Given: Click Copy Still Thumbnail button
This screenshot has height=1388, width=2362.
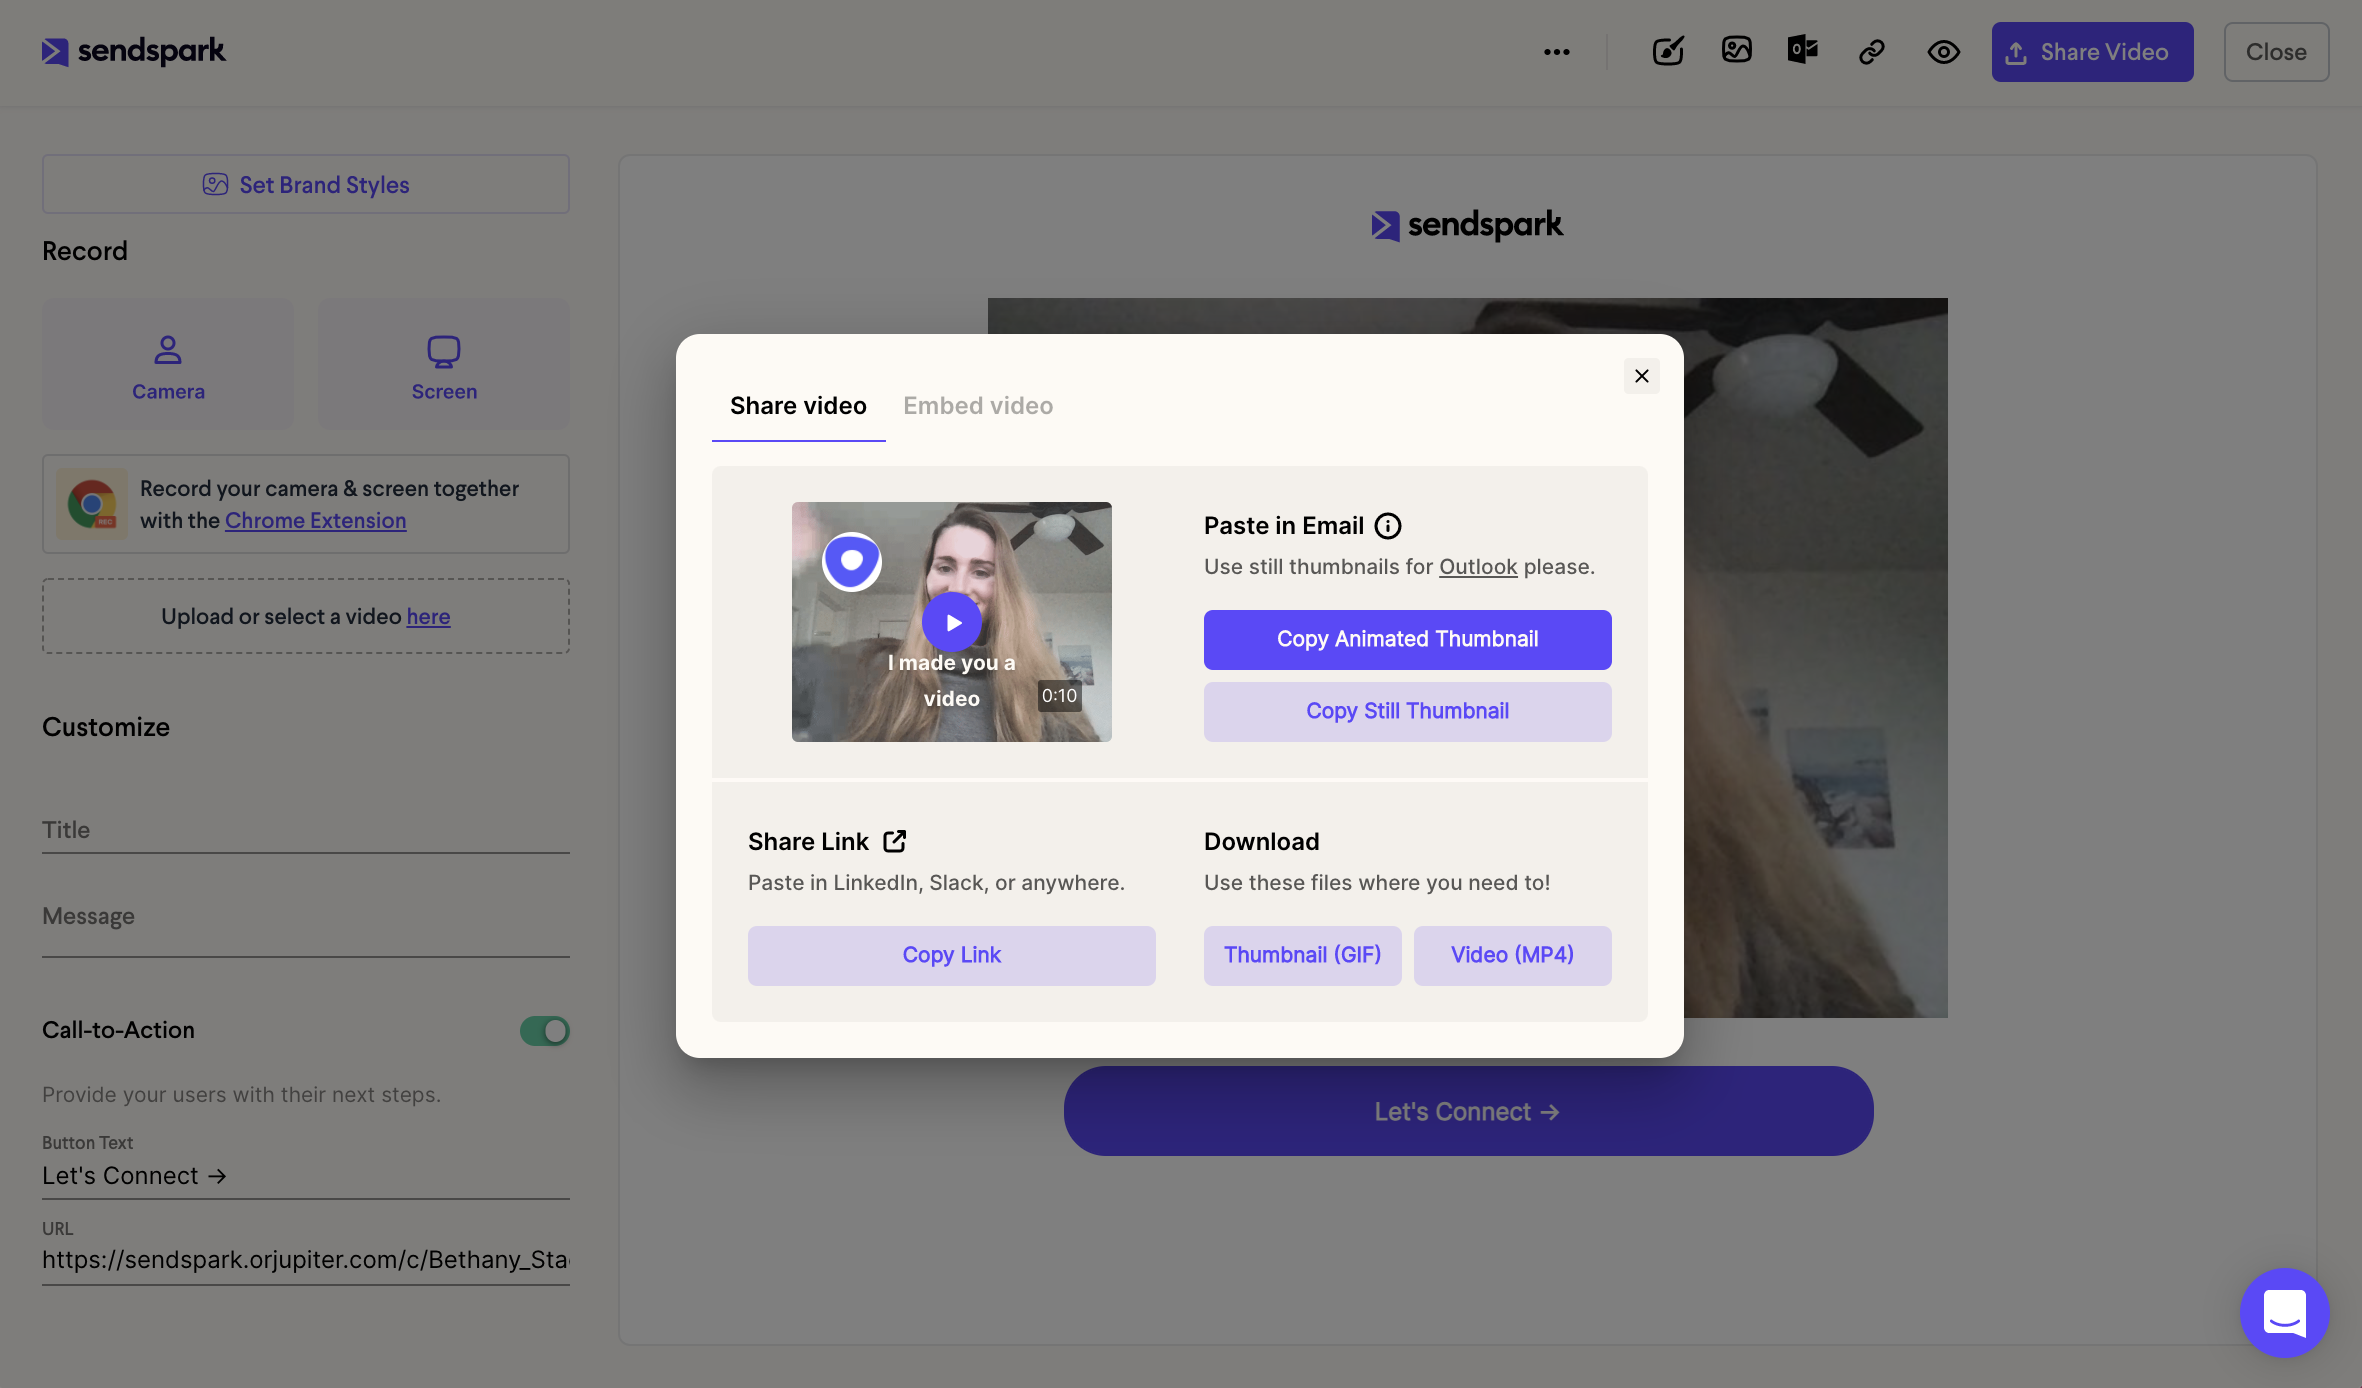Looking at the screenshot, I should point(1407,711).
